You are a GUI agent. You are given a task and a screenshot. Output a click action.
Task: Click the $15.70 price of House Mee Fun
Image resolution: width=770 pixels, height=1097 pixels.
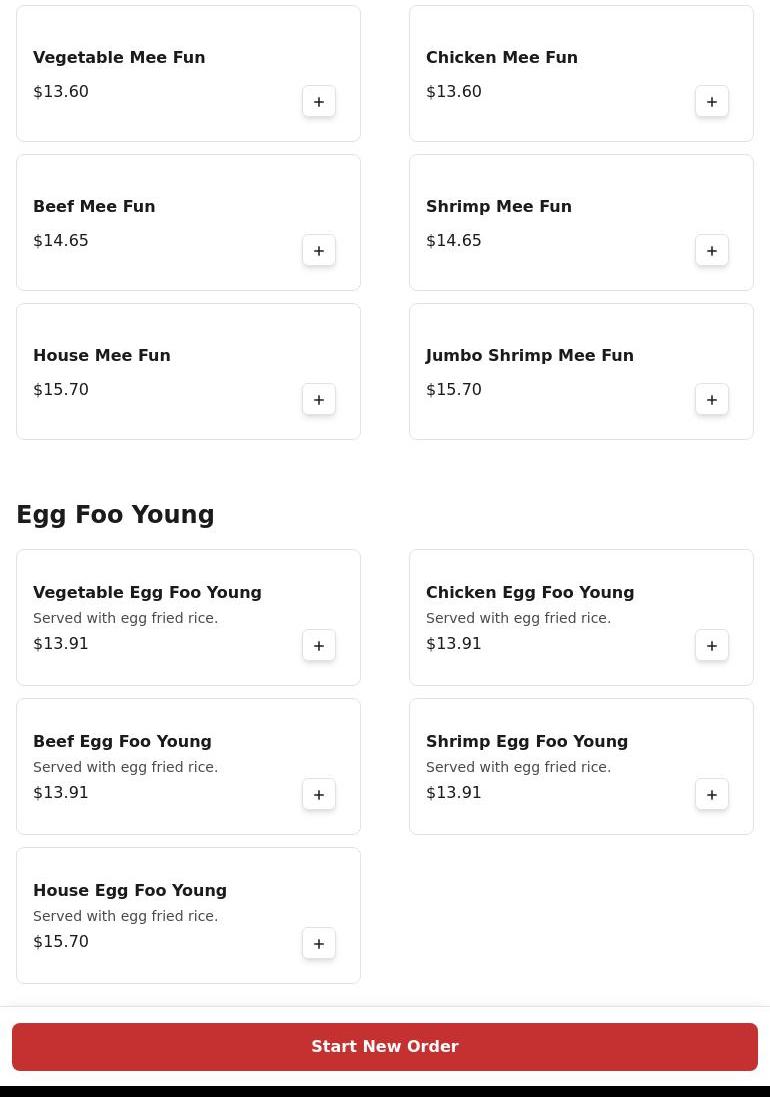pyautogui.click(x=61, y=390)
